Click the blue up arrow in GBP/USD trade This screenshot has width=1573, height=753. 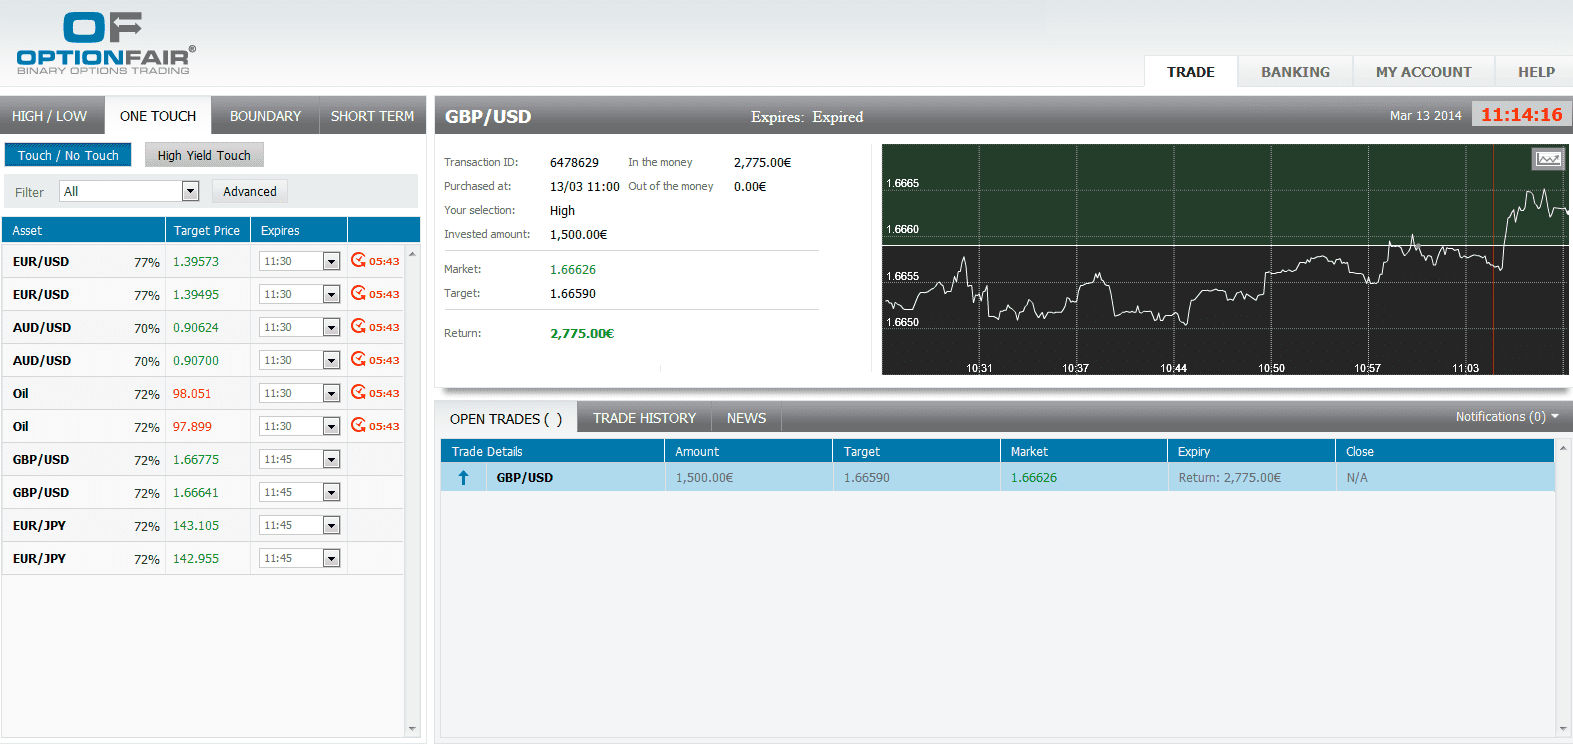[x=463, y=478]
